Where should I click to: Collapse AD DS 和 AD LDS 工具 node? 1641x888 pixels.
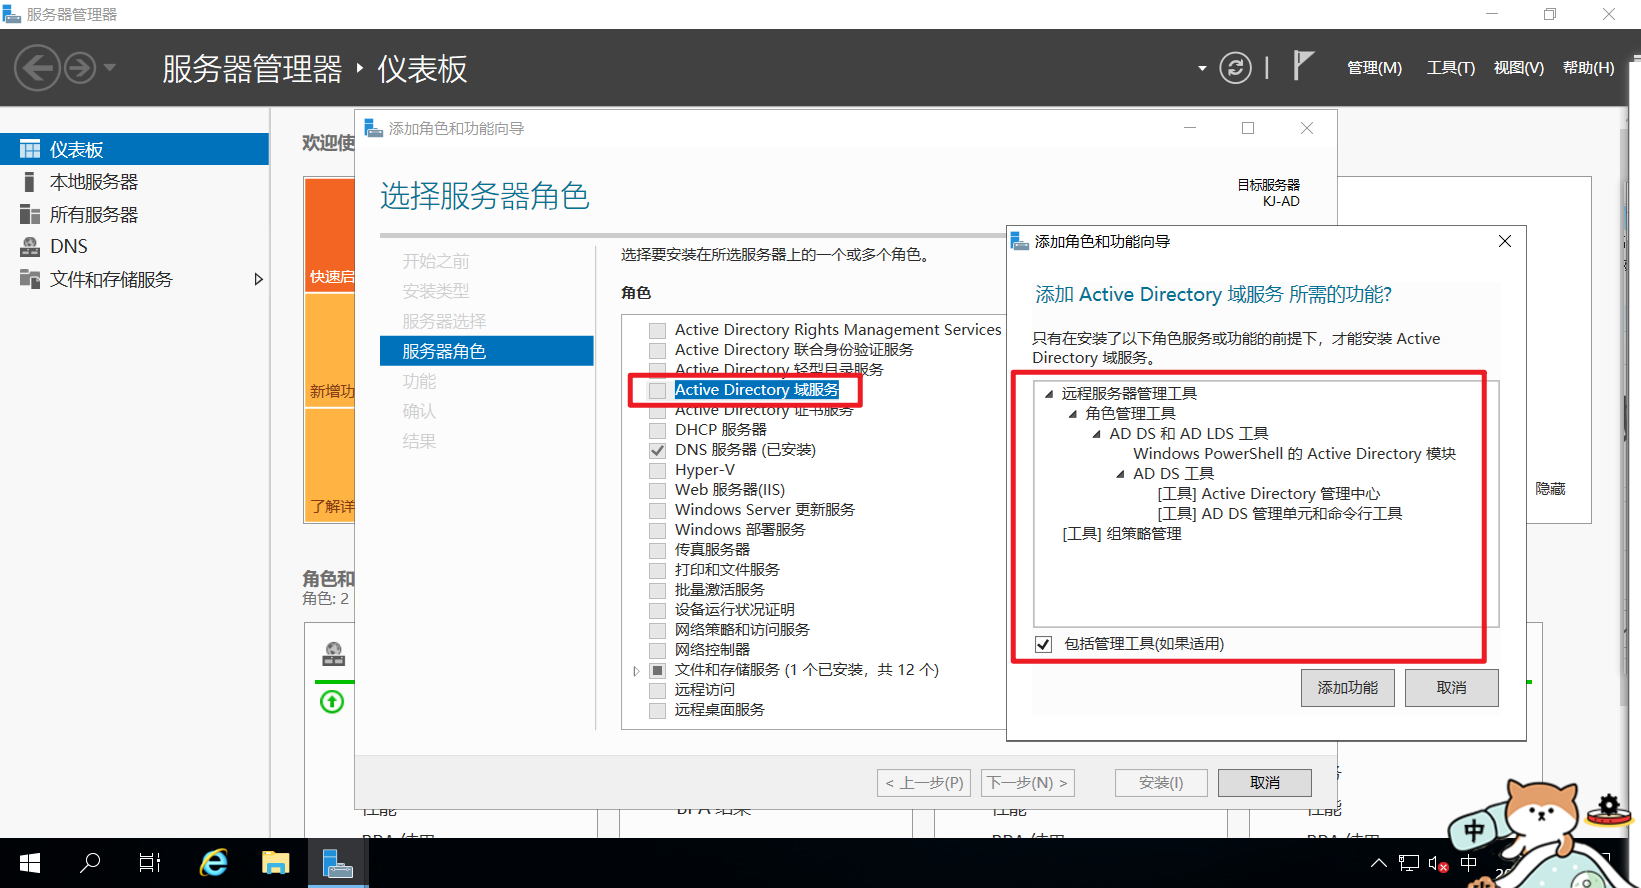pos(1097,434)
